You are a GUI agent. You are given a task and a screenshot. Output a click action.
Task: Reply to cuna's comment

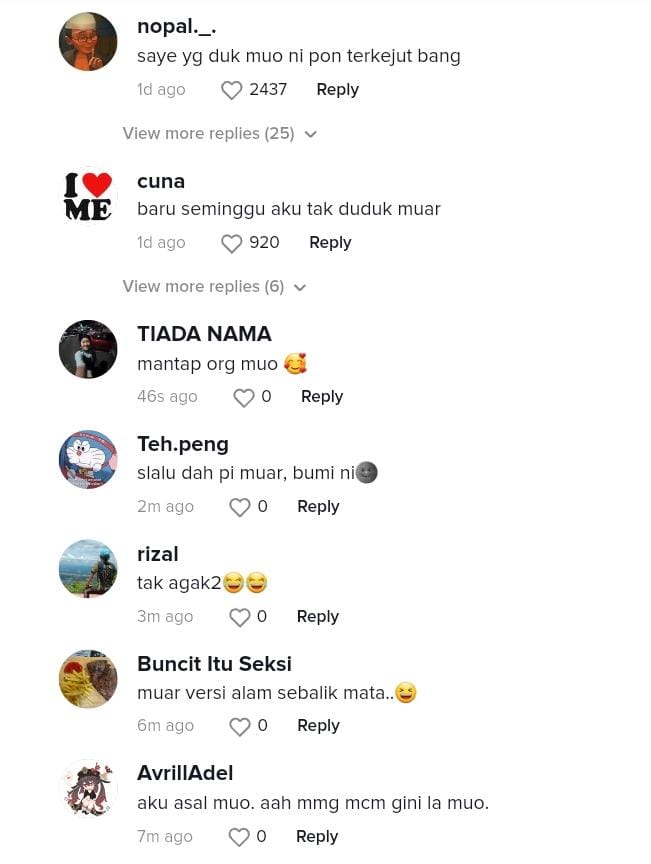coord(330,243)
